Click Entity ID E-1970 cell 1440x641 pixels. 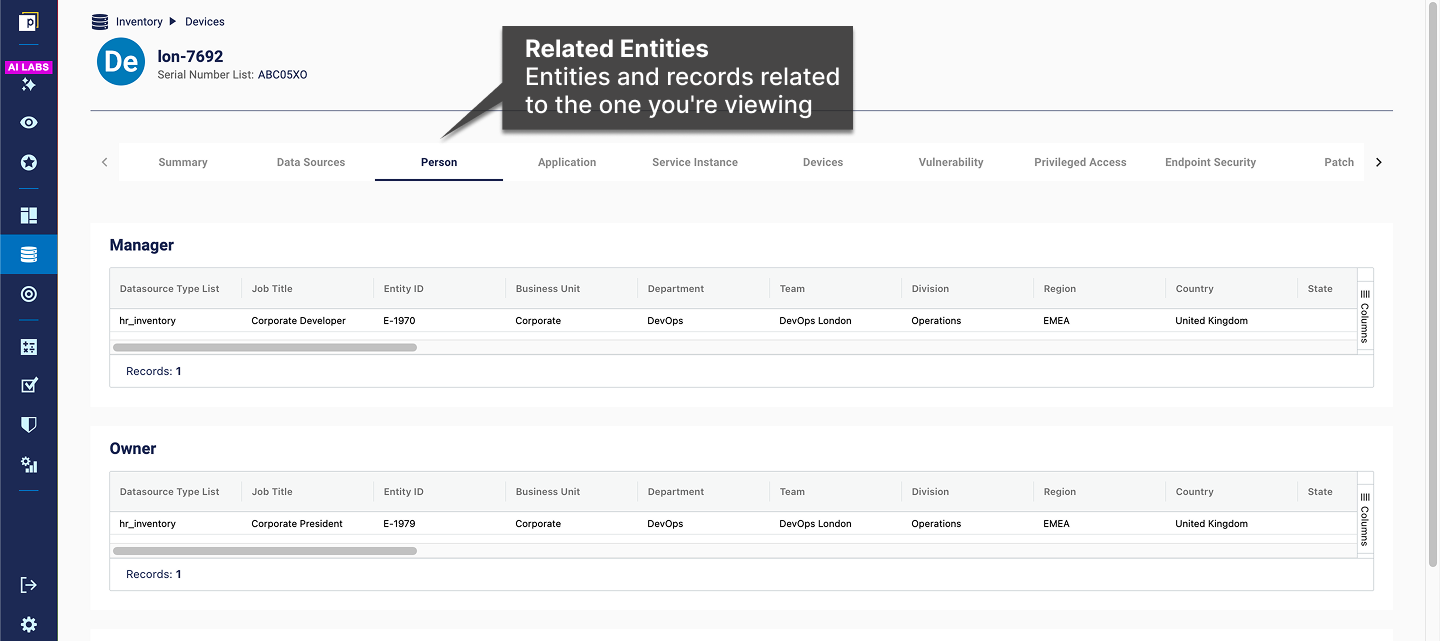click(x=400, y=321)
